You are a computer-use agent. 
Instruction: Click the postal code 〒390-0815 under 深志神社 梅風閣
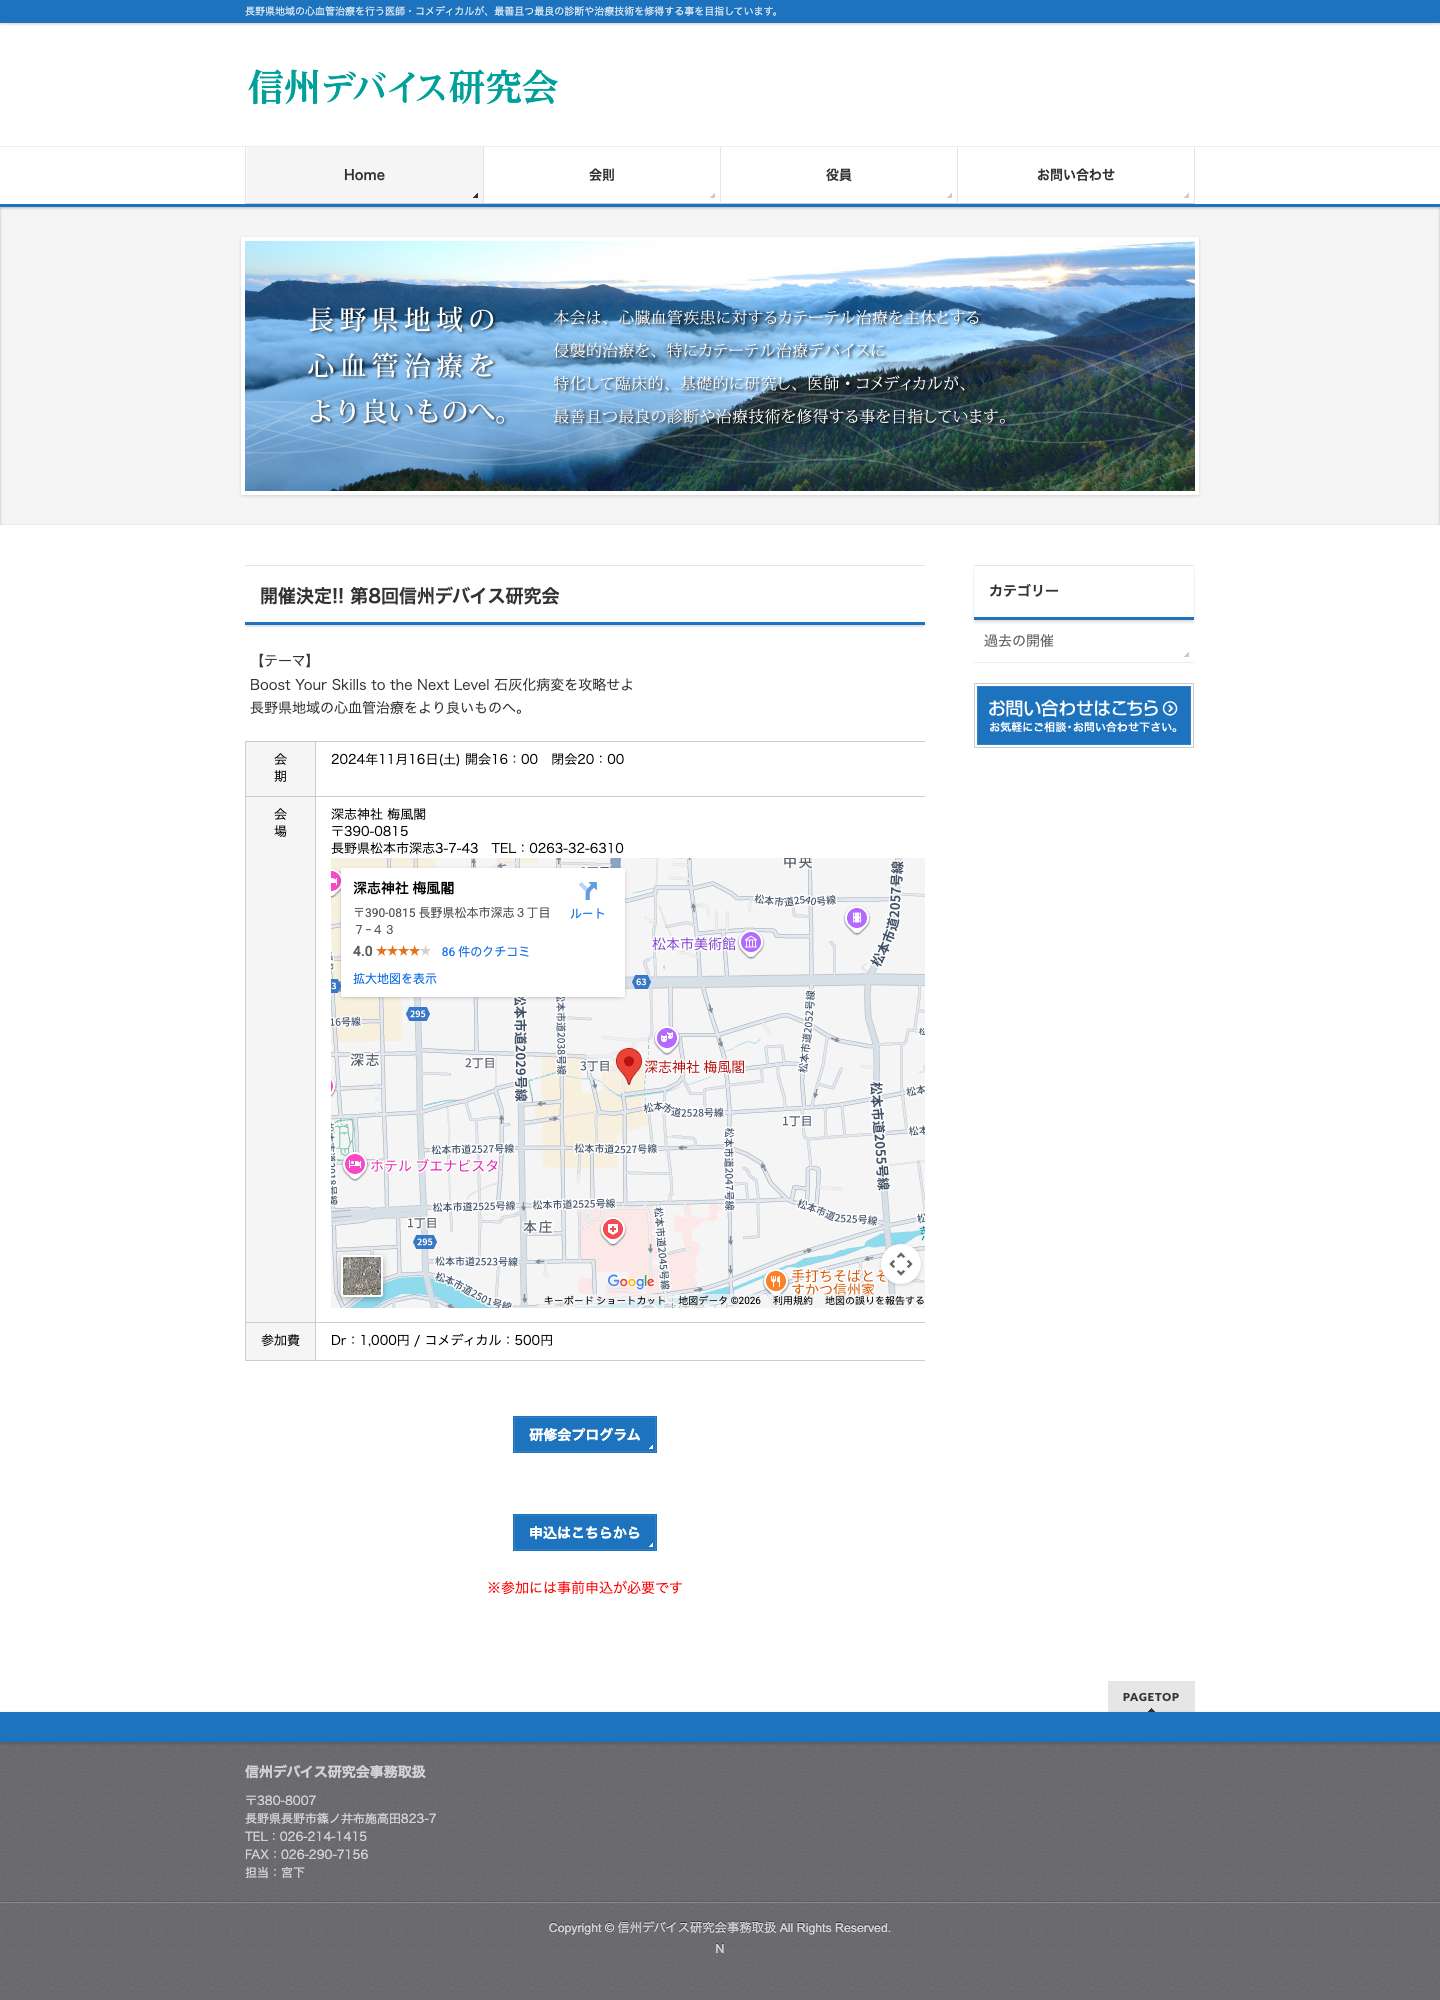tap(370, 832)
